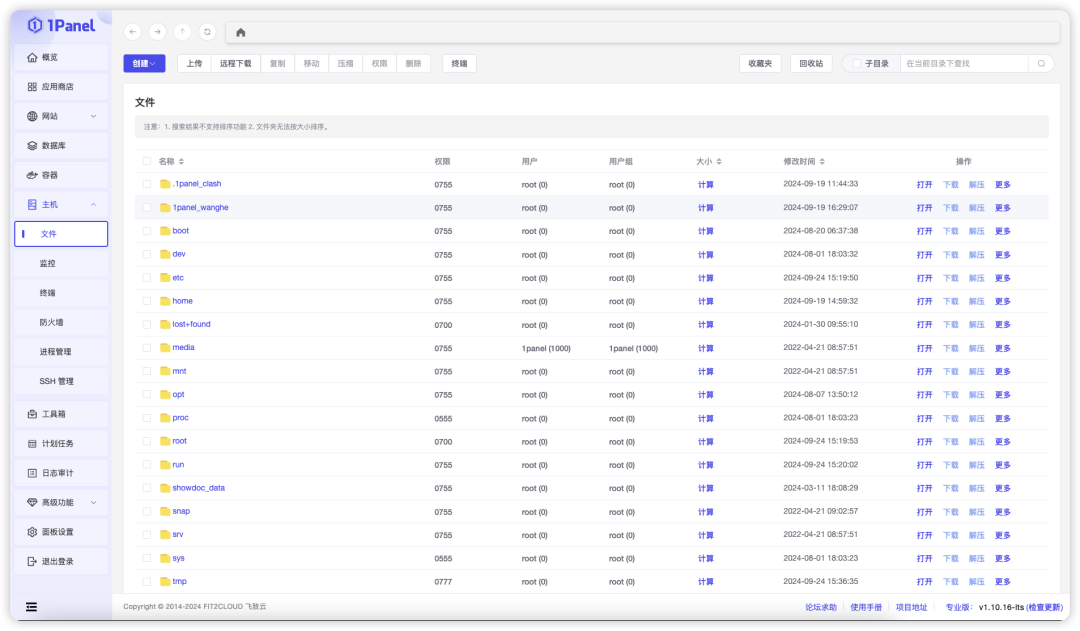Select SSH 管理 in sidebar

(61, 381)
